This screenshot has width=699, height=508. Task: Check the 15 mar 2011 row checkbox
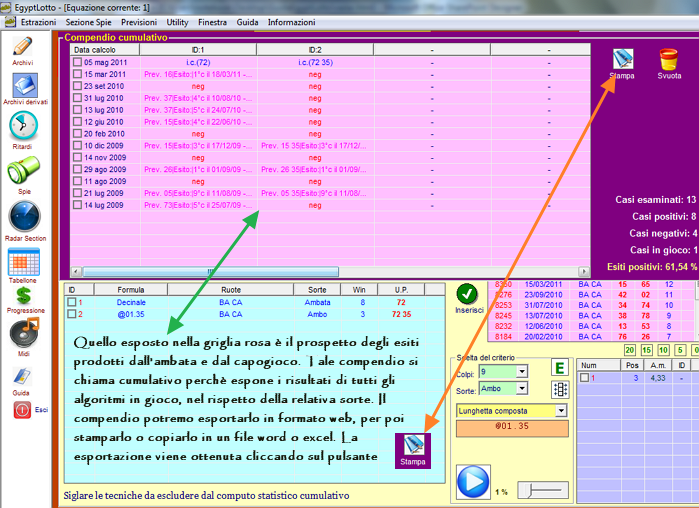point(78,74)
